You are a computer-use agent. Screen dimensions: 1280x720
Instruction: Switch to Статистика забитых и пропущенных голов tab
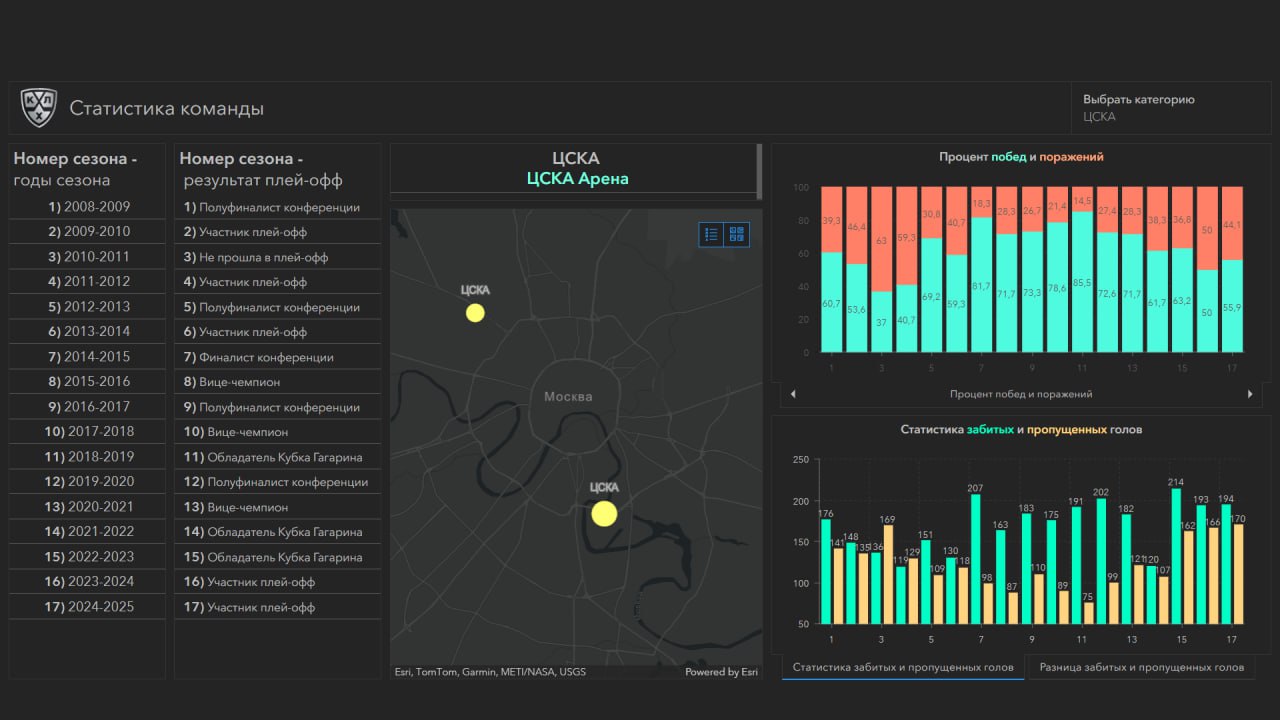[x=903, y=667]
